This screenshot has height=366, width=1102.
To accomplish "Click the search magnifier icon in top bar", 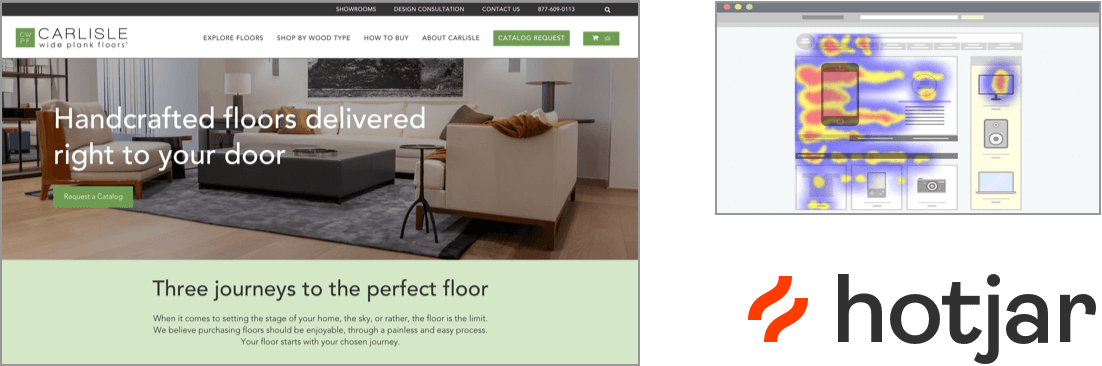I will tap(607, 10).
